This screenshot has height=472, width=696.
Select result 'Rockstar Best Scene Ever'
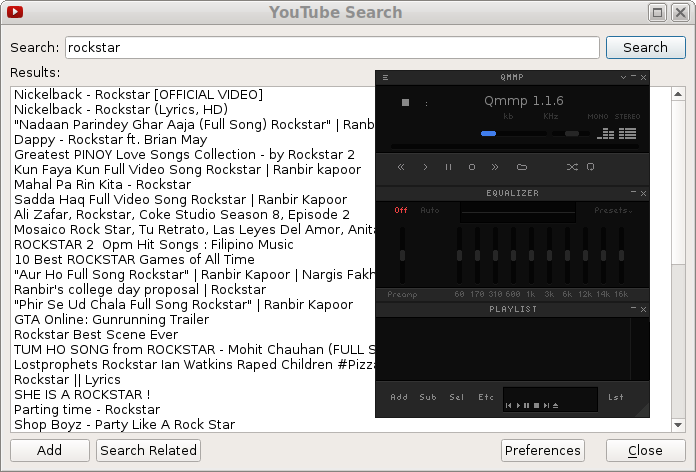[96, 334]
